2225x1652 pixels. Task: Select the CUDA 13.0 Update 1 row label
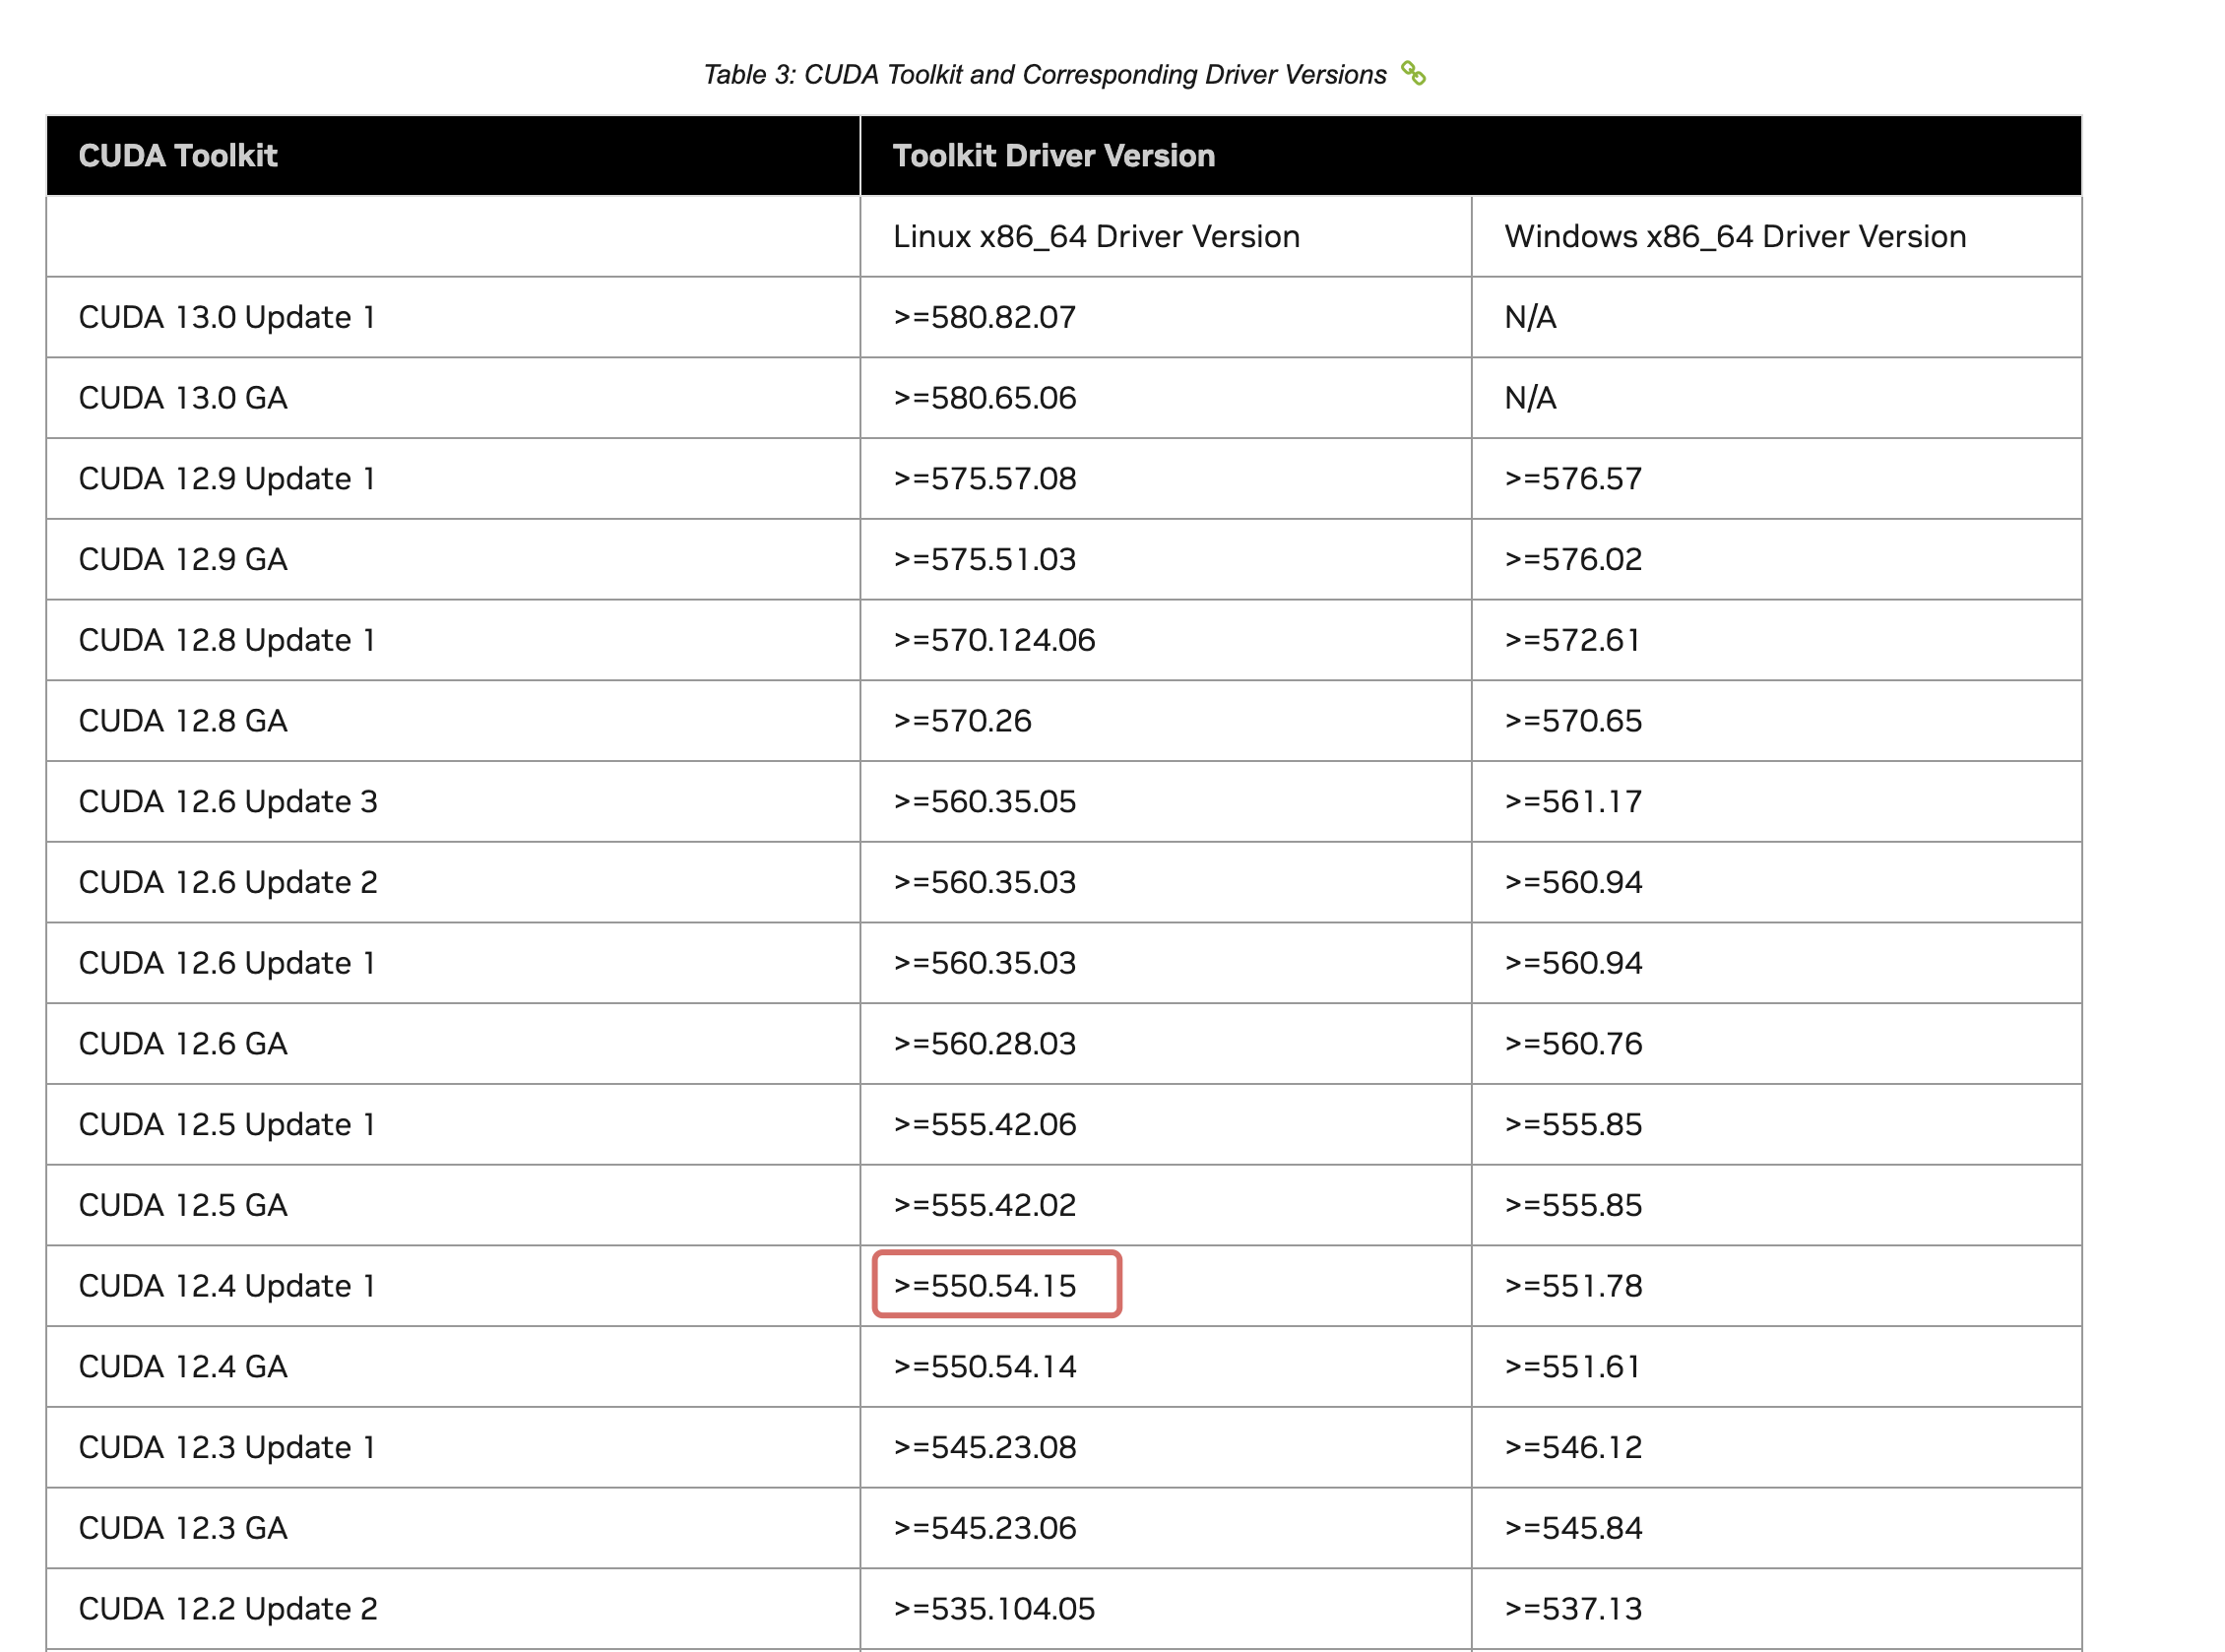tap(227, 317)
